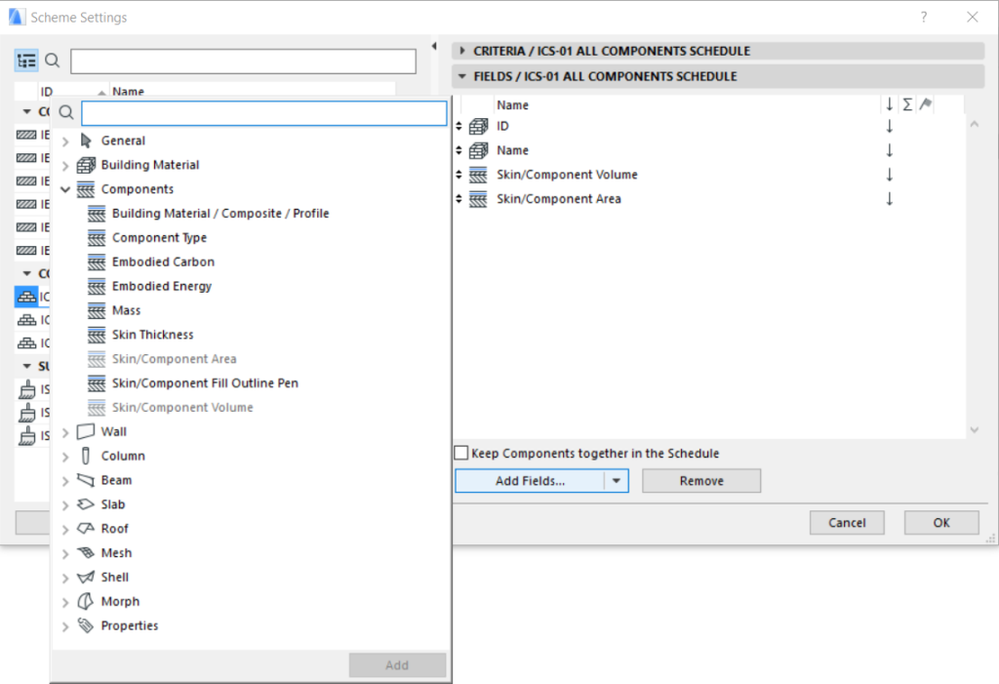Click the Column tool icon in the tree
Screen dimensions: 999x684
86,456
